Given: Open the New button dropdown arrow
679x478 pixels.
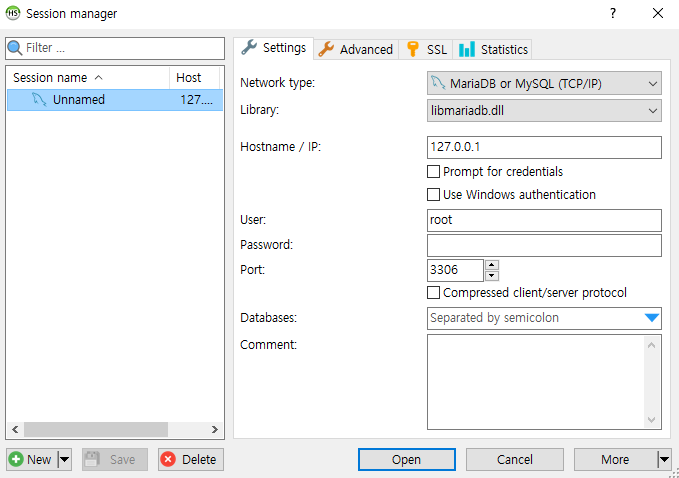Looking at the screenshot, I should click(65, 459).
